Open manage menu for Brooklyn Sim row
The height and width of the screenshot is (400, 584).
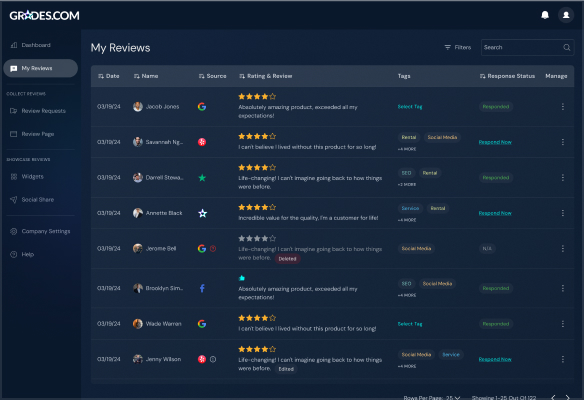pyautogui.click(x=562, y=288)
